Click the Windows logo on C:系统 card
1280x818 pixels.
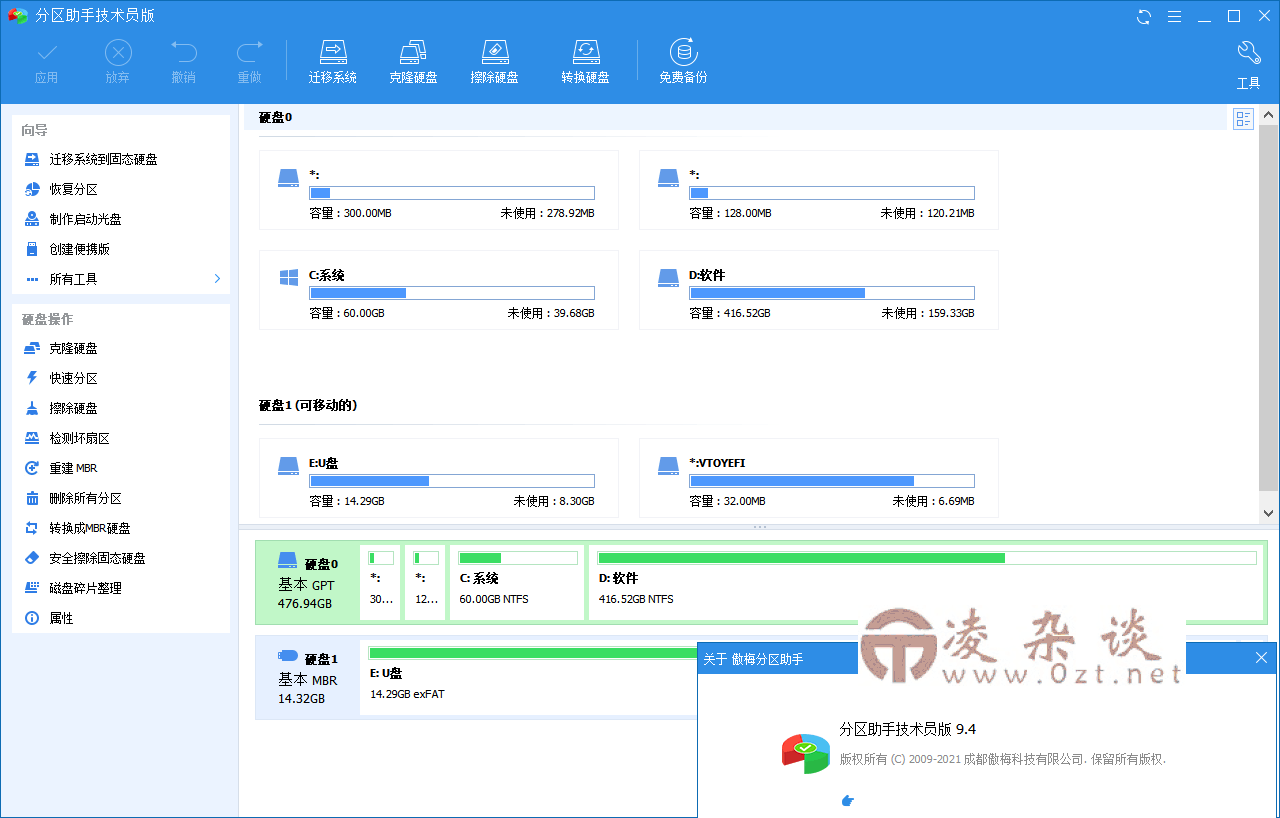point(289,278)
